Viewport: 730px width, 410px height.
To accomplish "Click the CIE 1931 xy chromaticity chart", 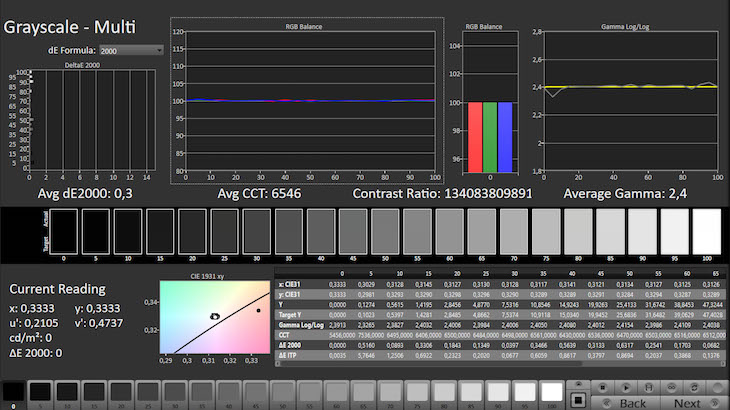I will [214, 317].
